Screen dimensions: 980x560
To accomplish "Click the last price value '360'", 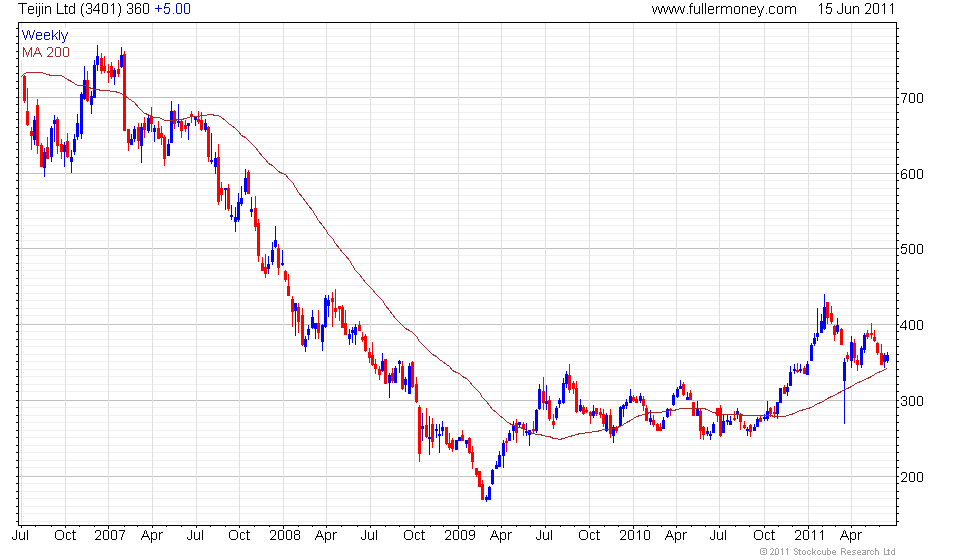I will [138, 9].
